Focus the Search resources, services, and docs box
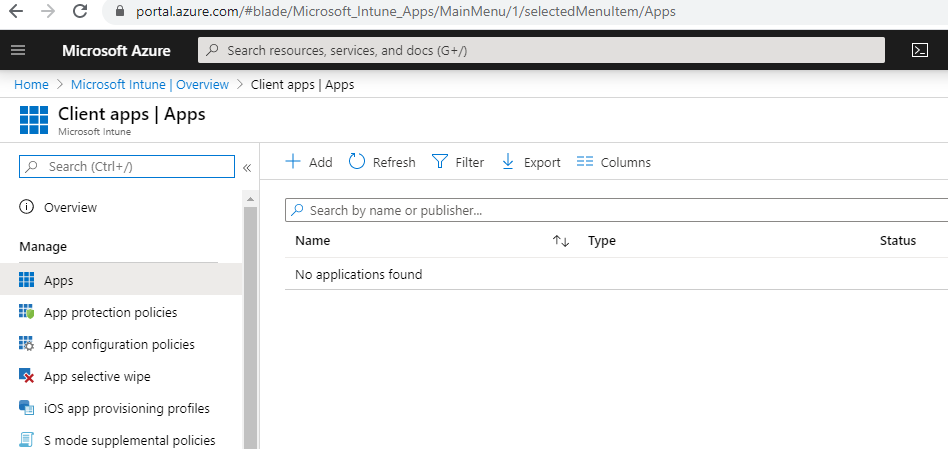Screen dimensions: 948x449 click(541, 50)
